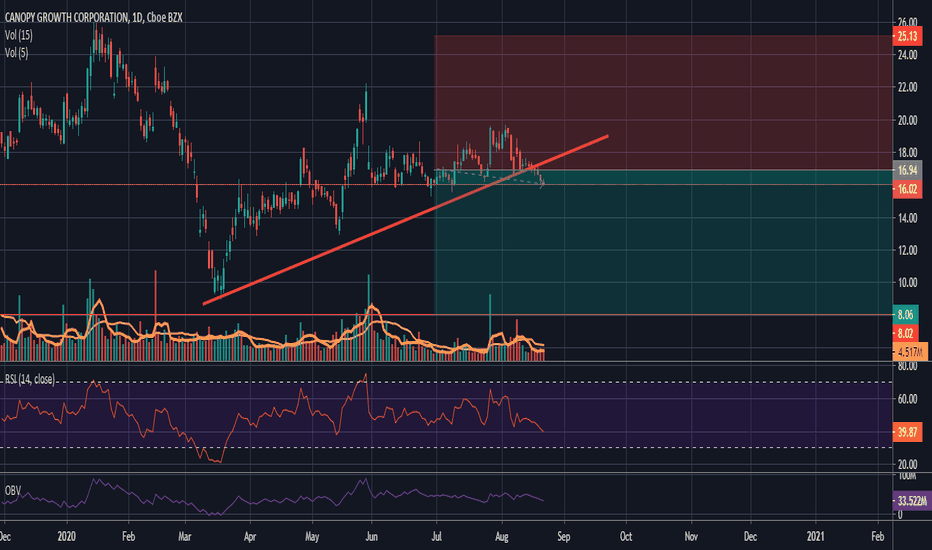Click the 16.02 current price label

coord(907,189)
